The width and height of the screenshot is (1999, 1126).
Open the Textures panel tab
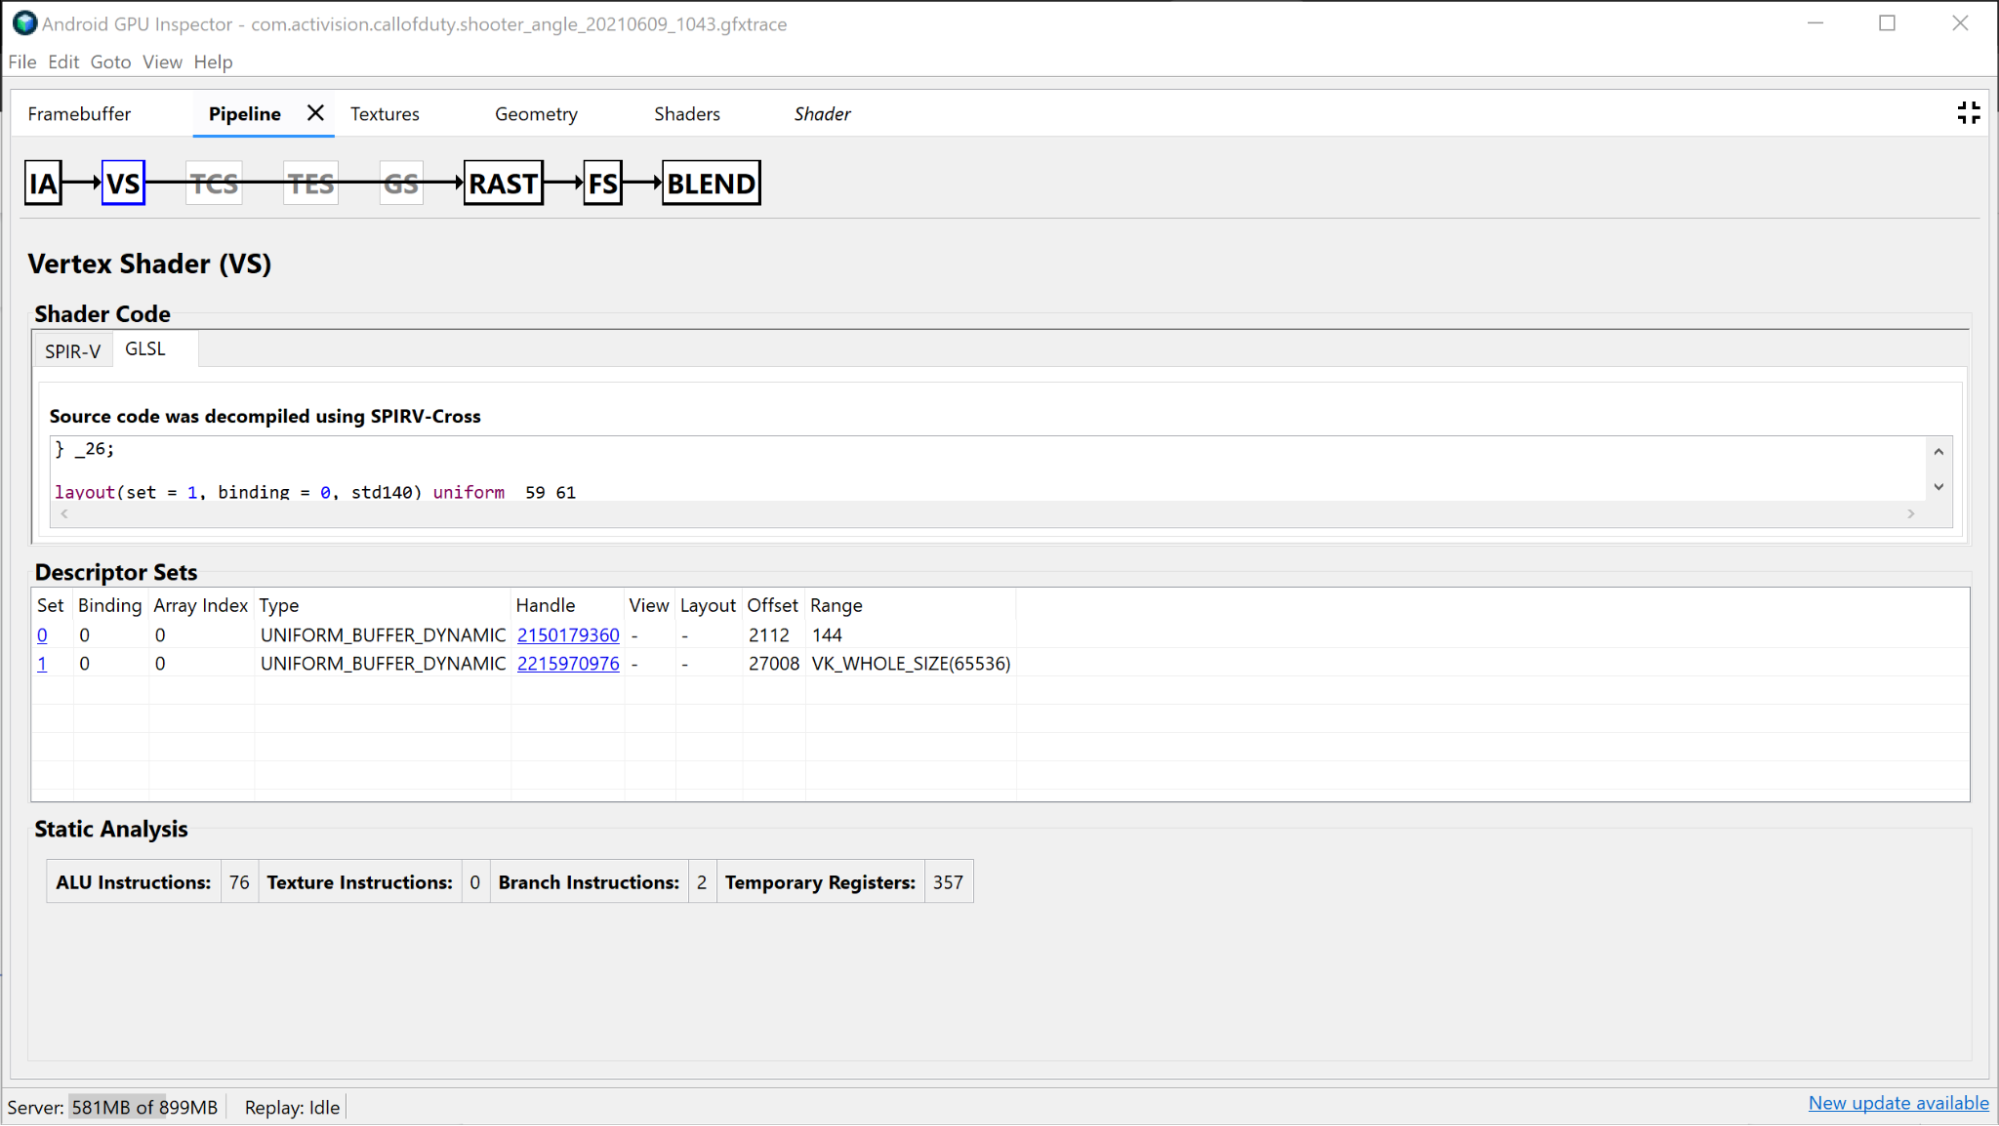[383, 113]
